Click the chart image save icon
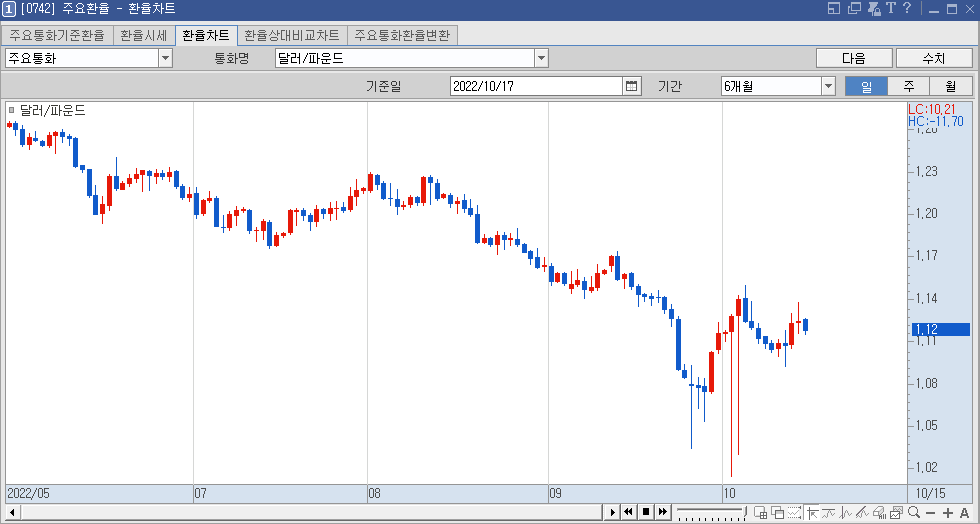Viewport: 980px width, 524px height. coord(896,513)
